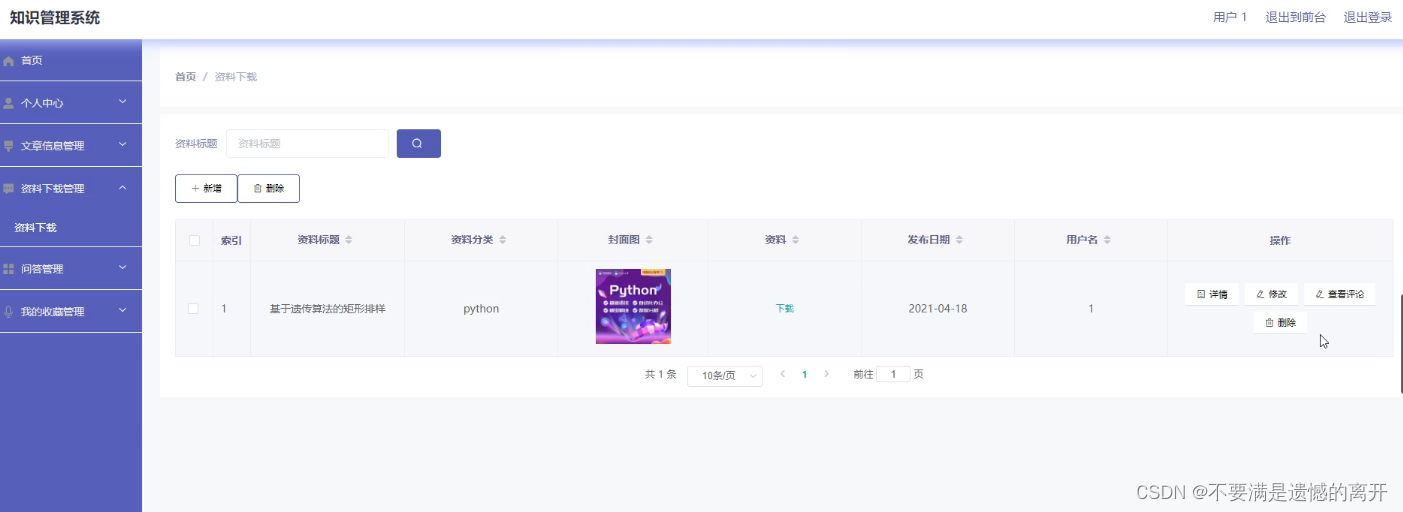
Task: Sort by 发布日期 column arrows
Action: [x=959, y=240]
